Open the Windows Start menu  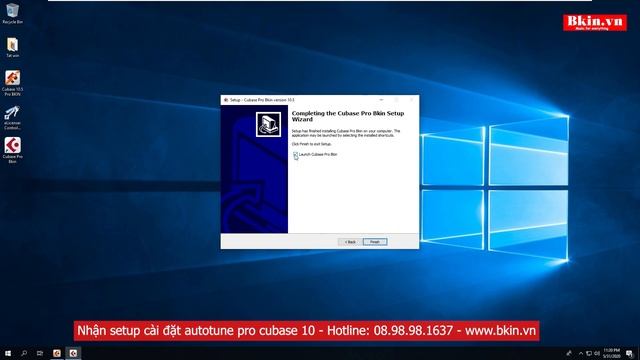coord(8,353)
